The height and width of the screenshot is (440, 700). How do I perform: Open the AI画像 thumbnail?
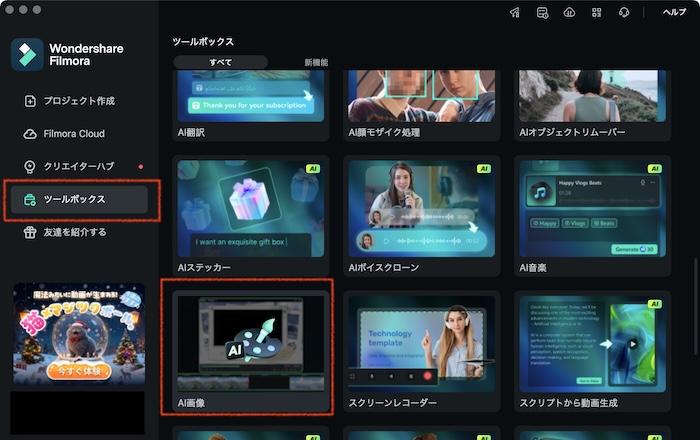[251, 343]
